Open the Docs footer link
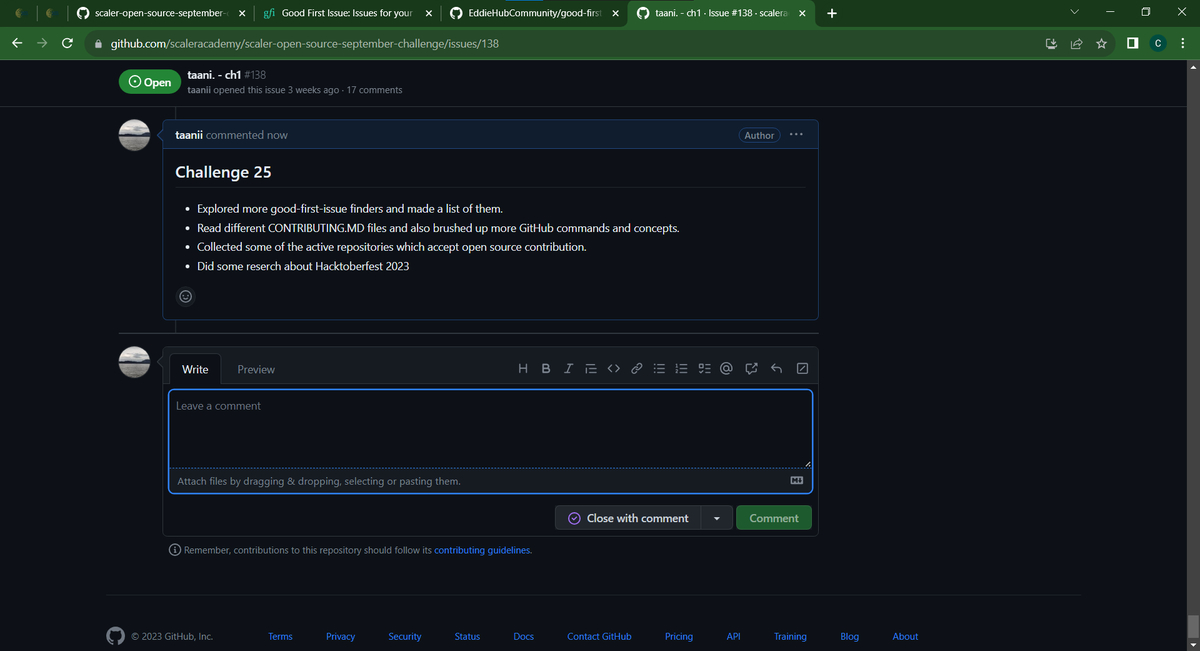1200x651 pixels. [x=524, y=636]
